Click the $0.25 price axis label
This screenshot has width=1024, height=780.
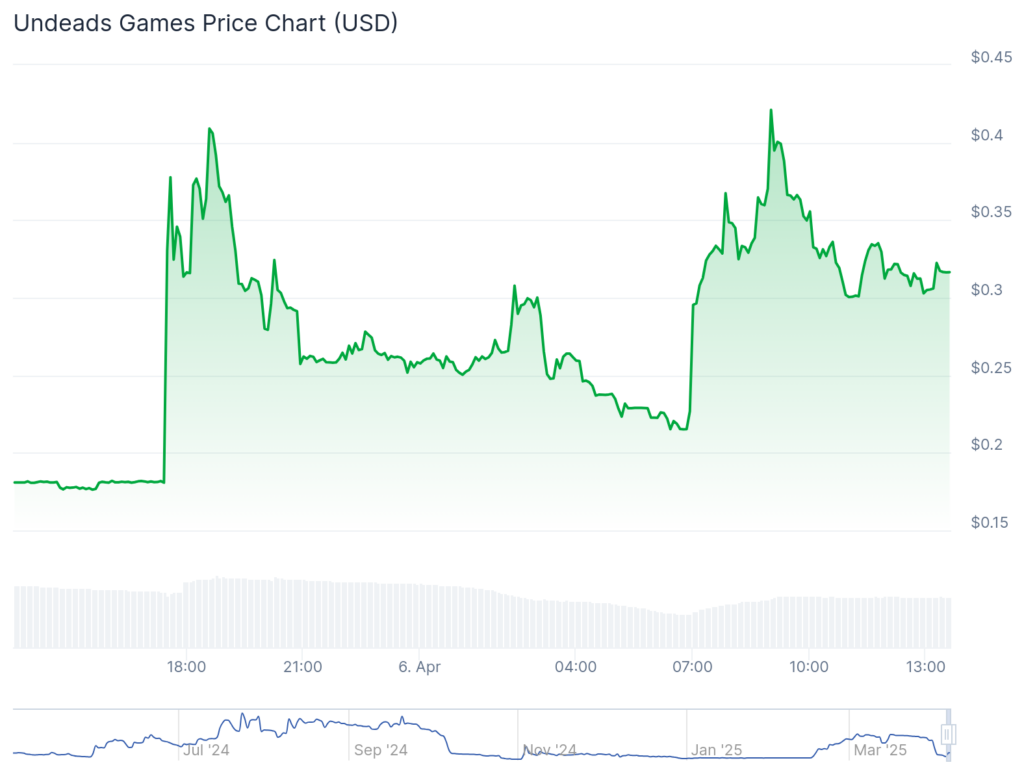point(991,367)
